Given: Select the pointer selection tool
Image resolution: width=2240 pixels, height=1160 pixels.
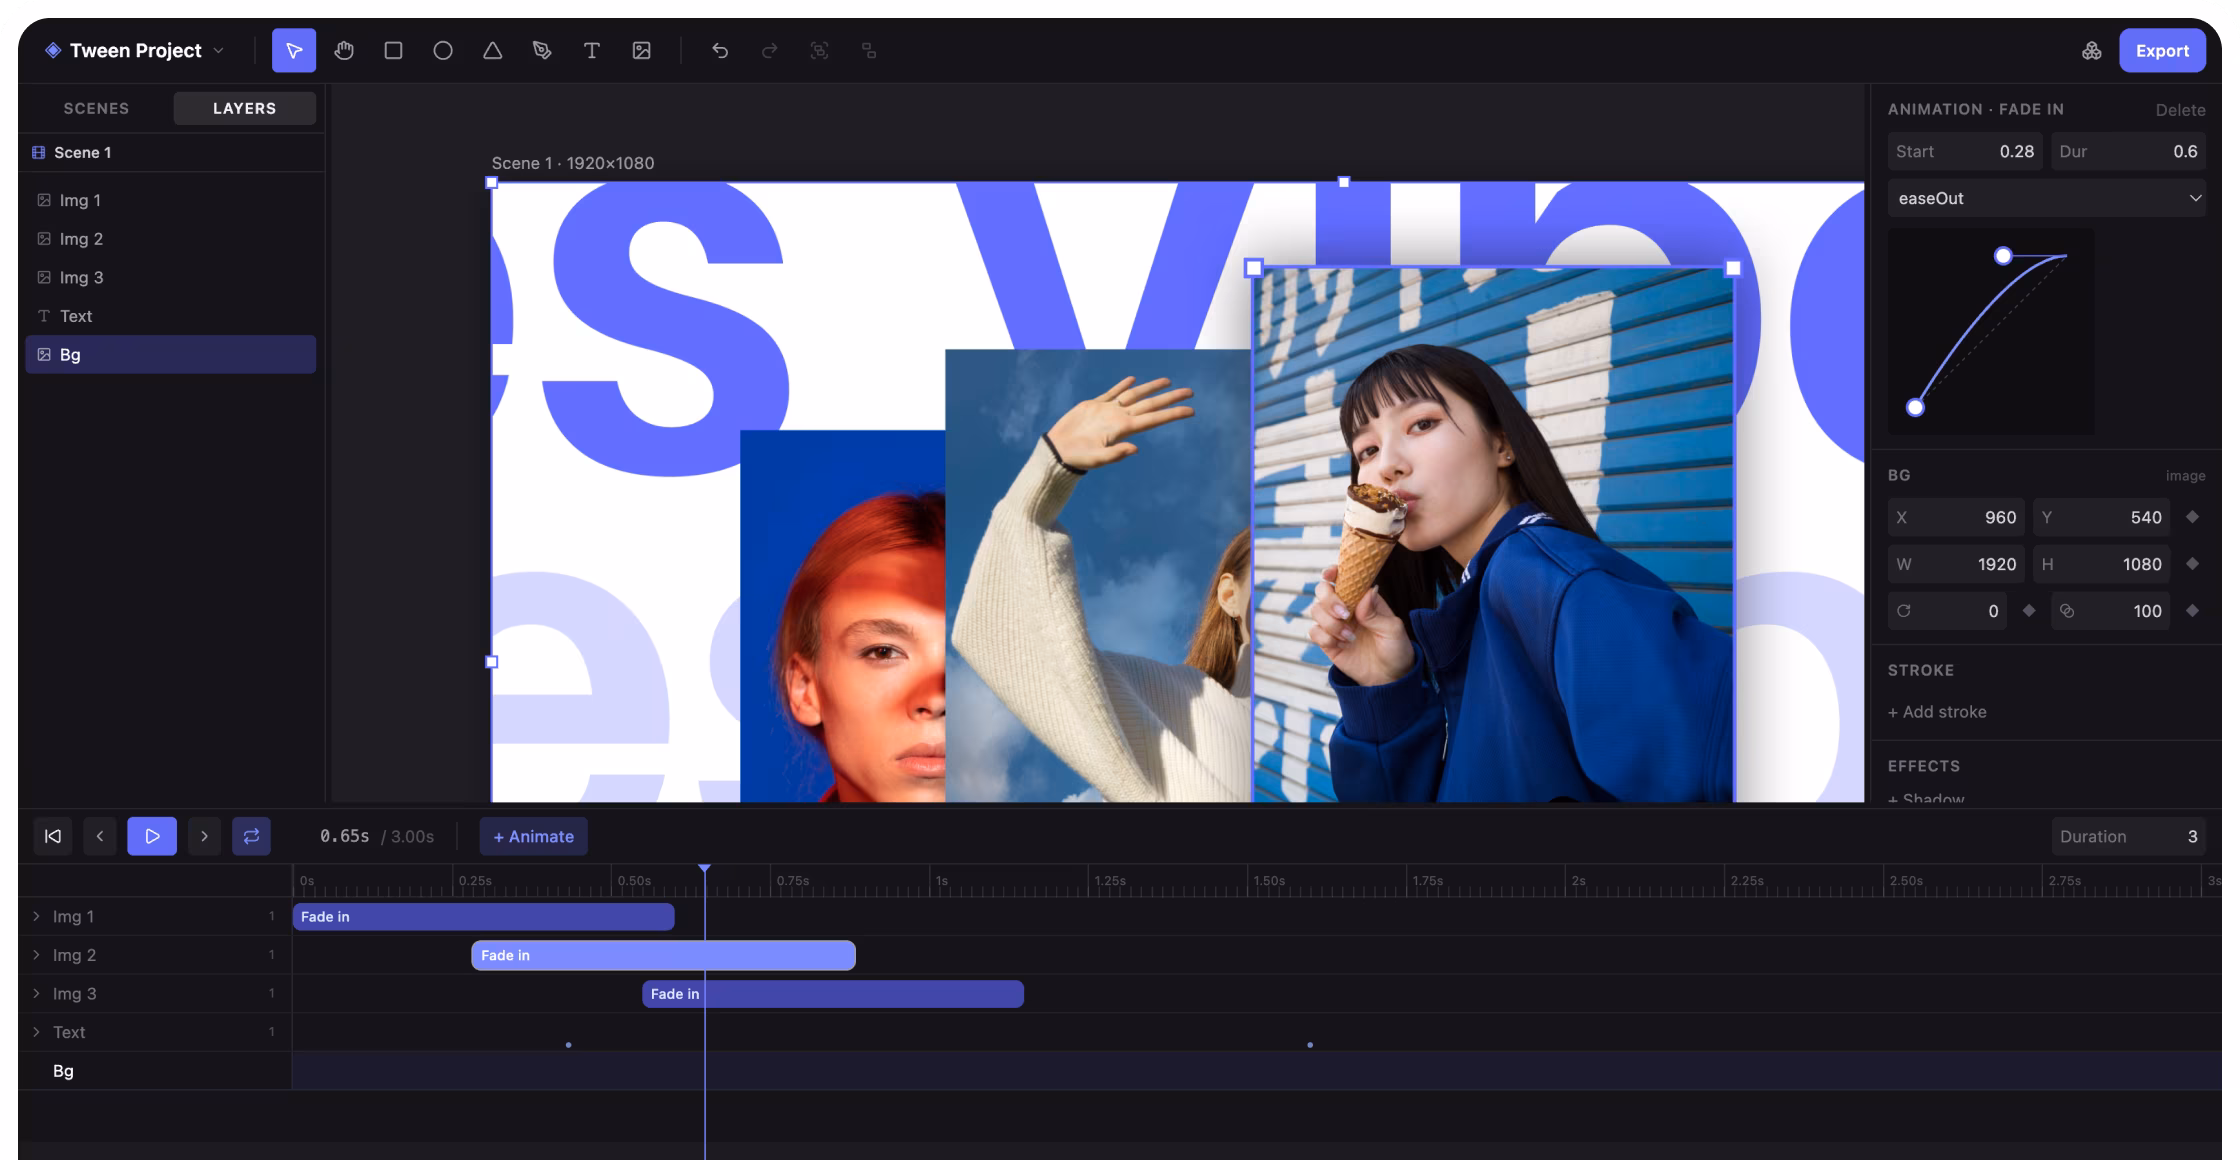Looking at the screenshot, I should pyautogui.click(x=294, y=51).
